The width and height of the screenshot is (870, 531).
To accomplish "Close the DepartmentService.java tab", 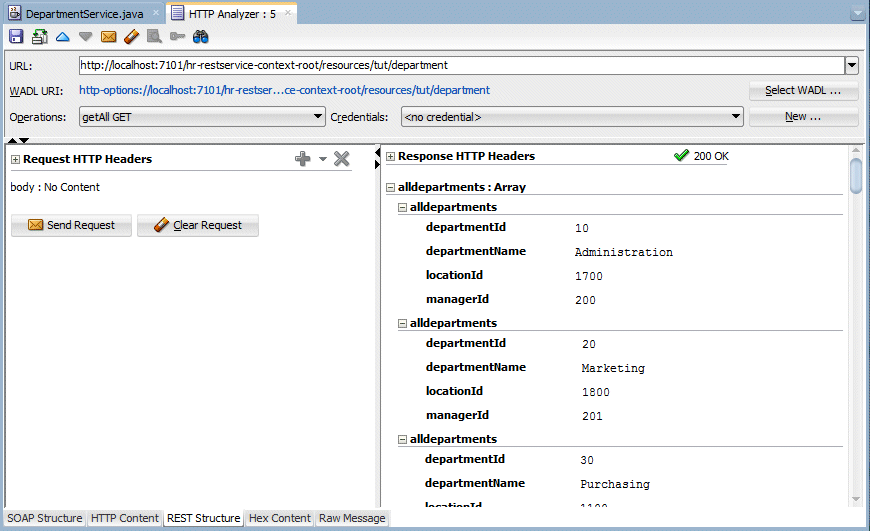I will (156, 12).
